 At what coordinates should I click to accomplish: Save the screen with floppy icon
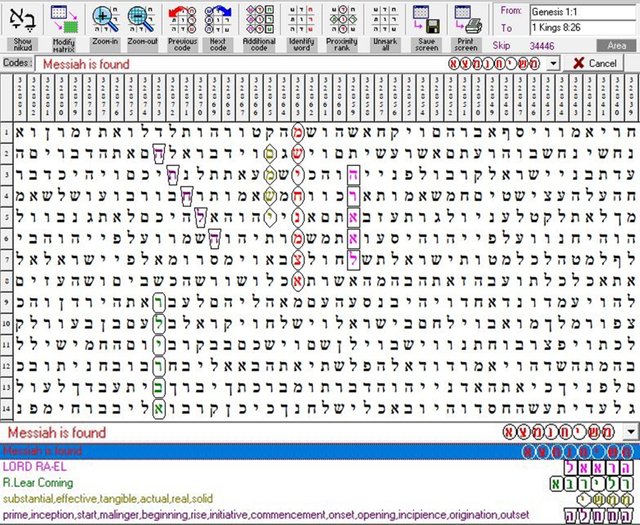point(427,20)
